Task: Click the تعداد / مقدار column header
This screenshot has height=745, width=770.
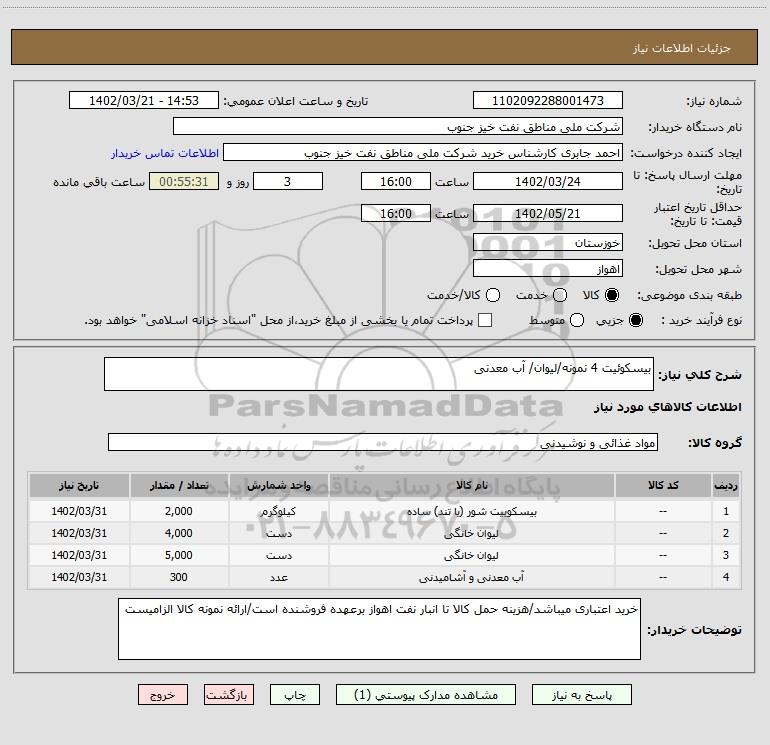Action: click(179, 485)
